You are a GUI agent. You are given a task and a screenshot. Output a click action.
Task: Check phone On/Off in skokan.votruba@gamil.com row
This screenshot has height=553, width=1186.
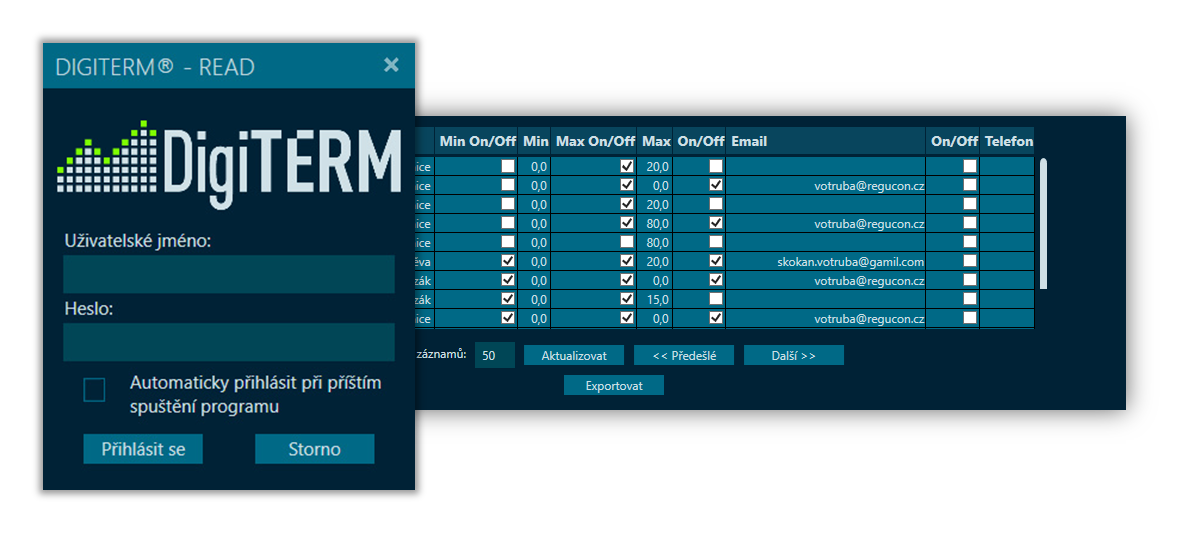click(x=970, y=261)
